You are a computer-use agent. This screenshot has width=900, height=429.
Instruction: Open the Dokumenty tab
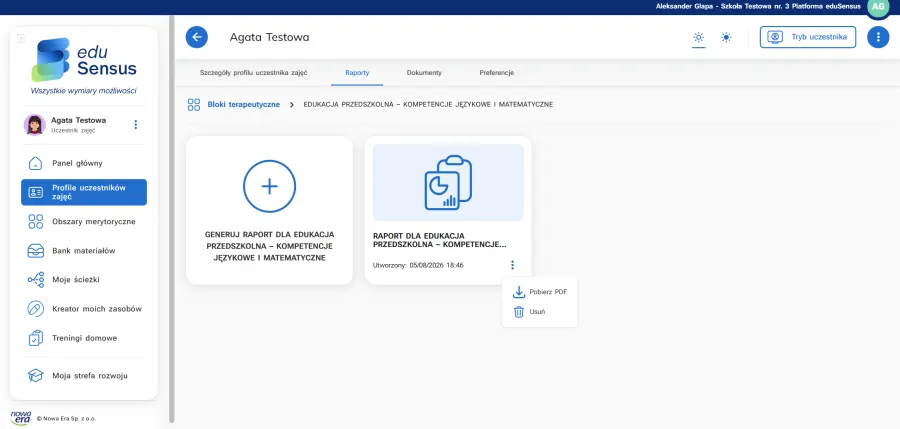tap(424, 73)
